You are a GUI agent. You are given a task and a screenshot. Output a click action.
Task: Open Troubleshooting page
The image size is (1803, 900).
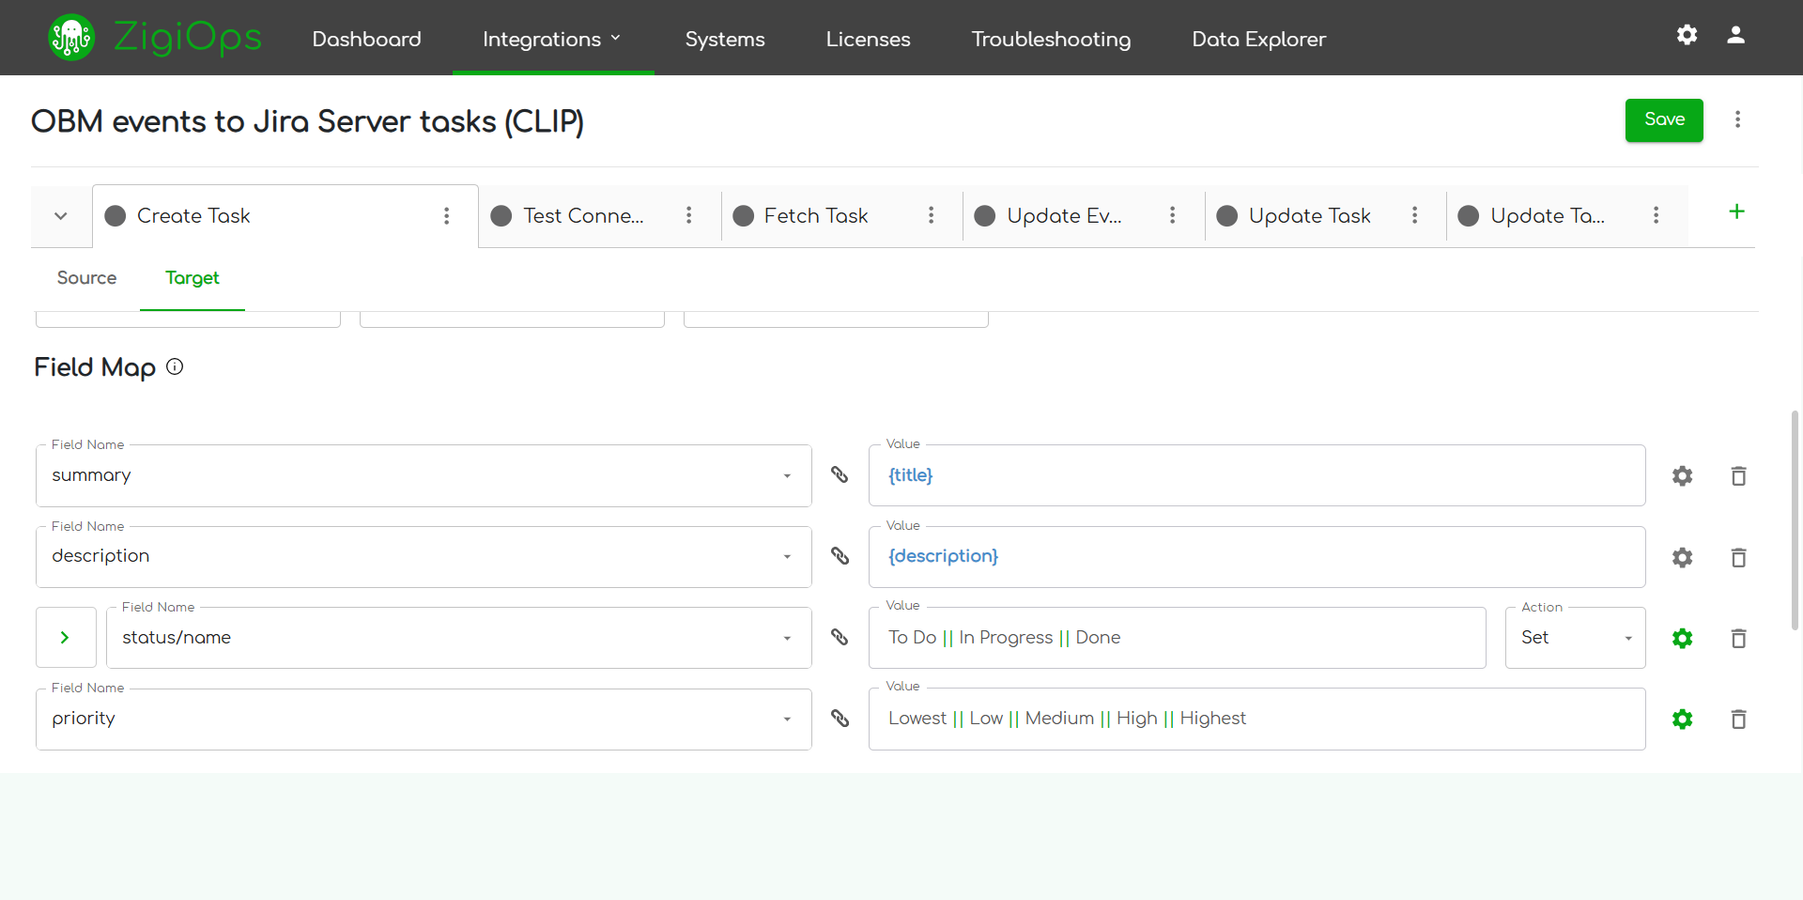(1051, 39)
